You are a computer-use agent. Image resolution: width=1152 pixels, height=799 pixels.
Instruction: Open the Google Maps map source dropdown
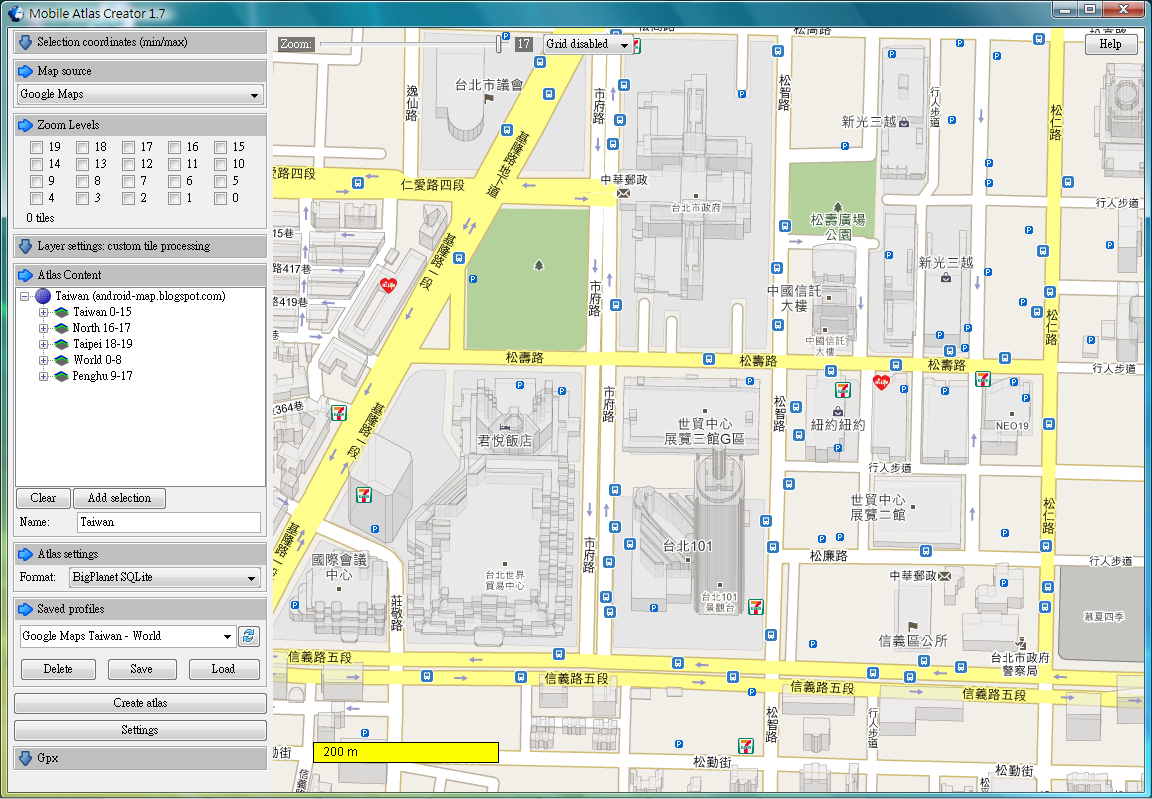[x=254, y=95]
